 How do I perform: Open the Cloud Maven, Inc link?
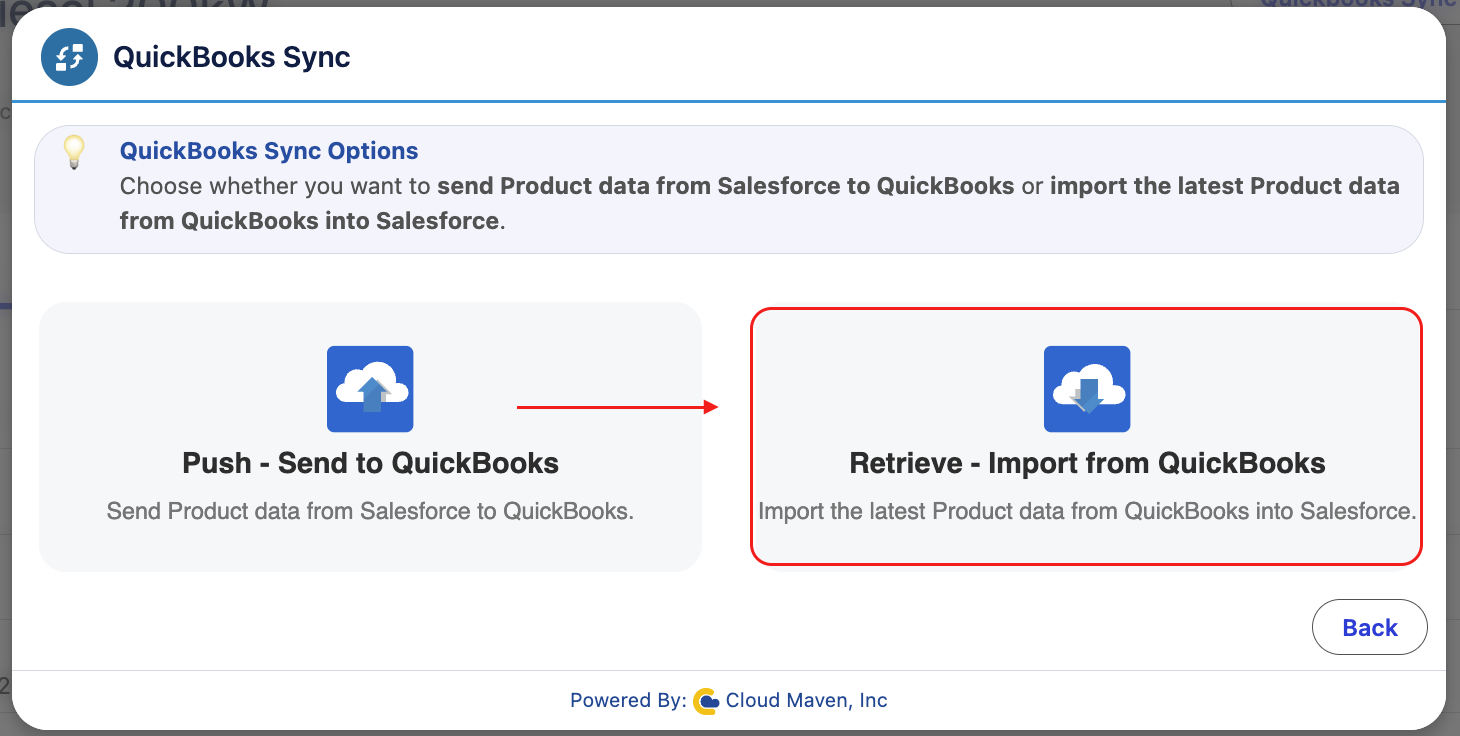[x=806, y=701]
